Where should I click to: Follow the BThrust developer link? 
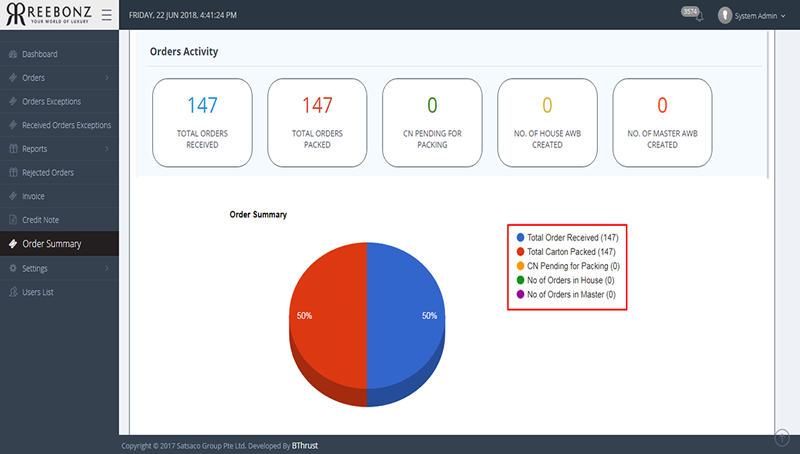305,446
